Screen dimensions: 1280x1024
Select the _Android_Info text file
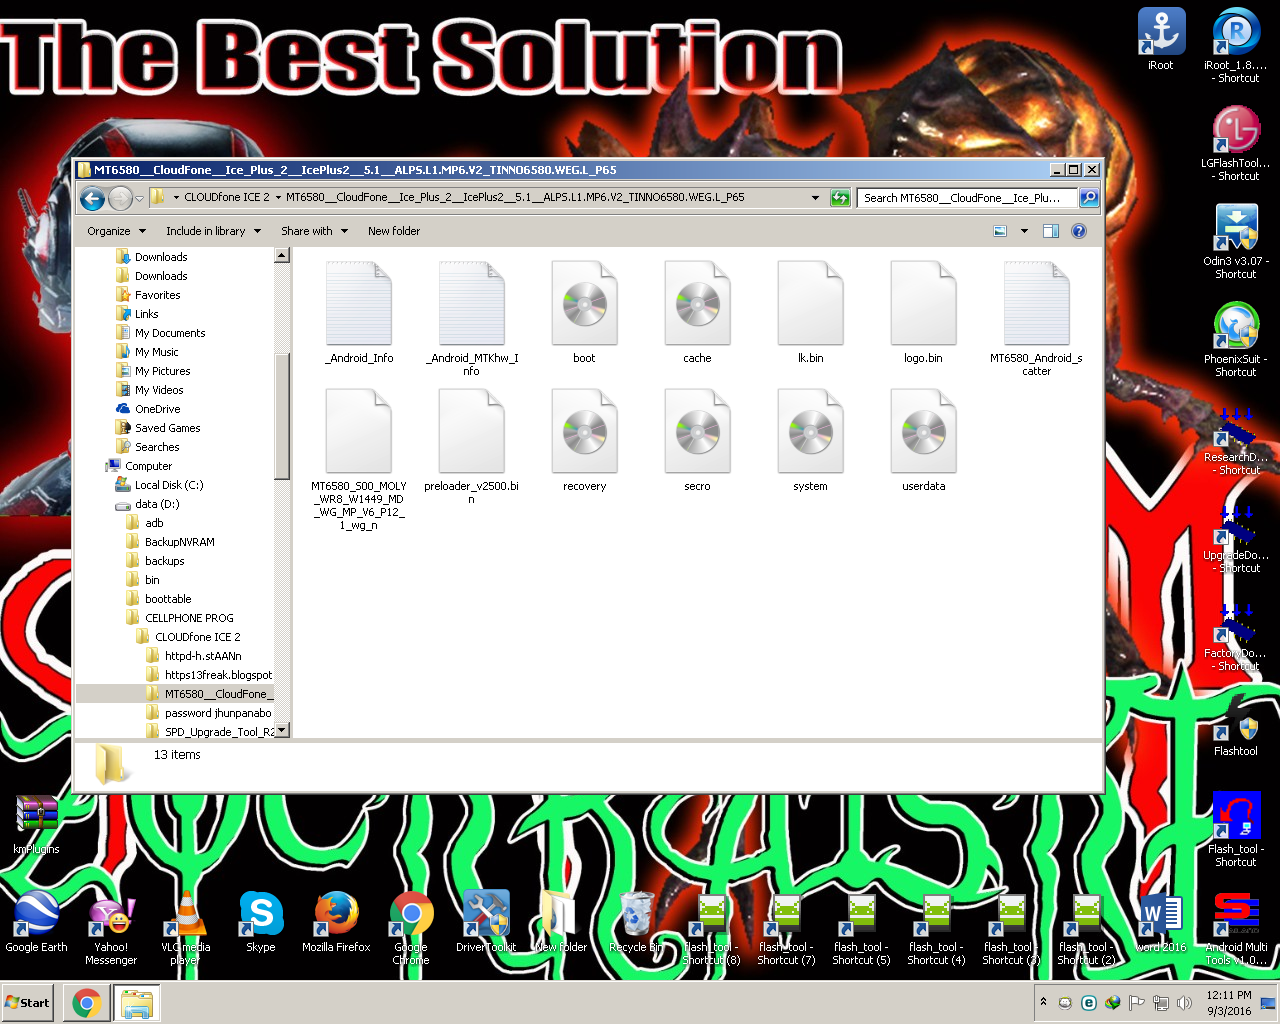point(359,312)
